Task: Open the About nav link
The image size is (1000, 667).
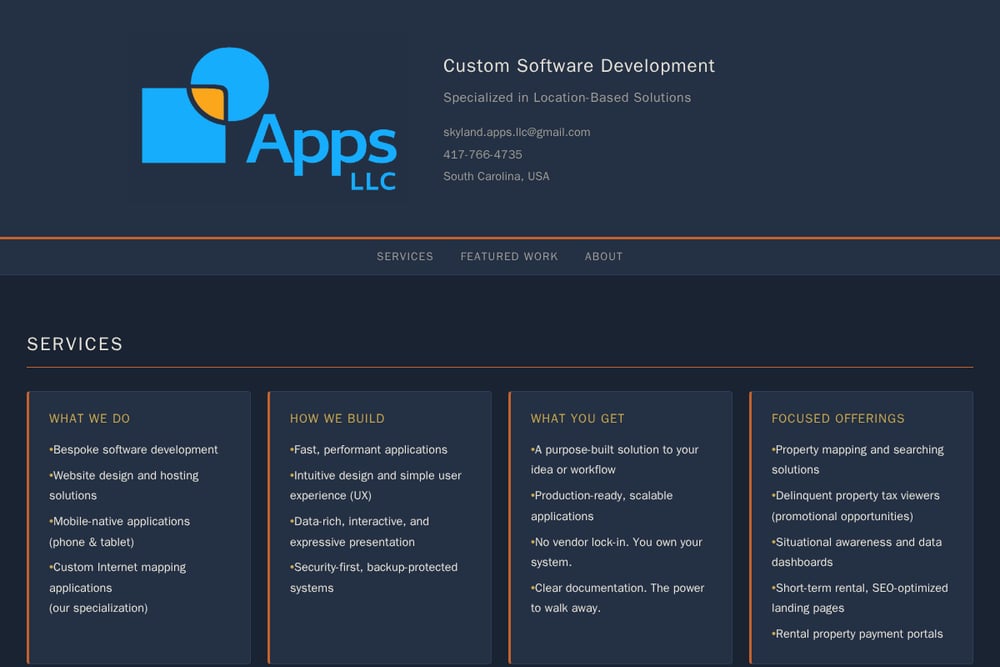Action: (603, 256)
